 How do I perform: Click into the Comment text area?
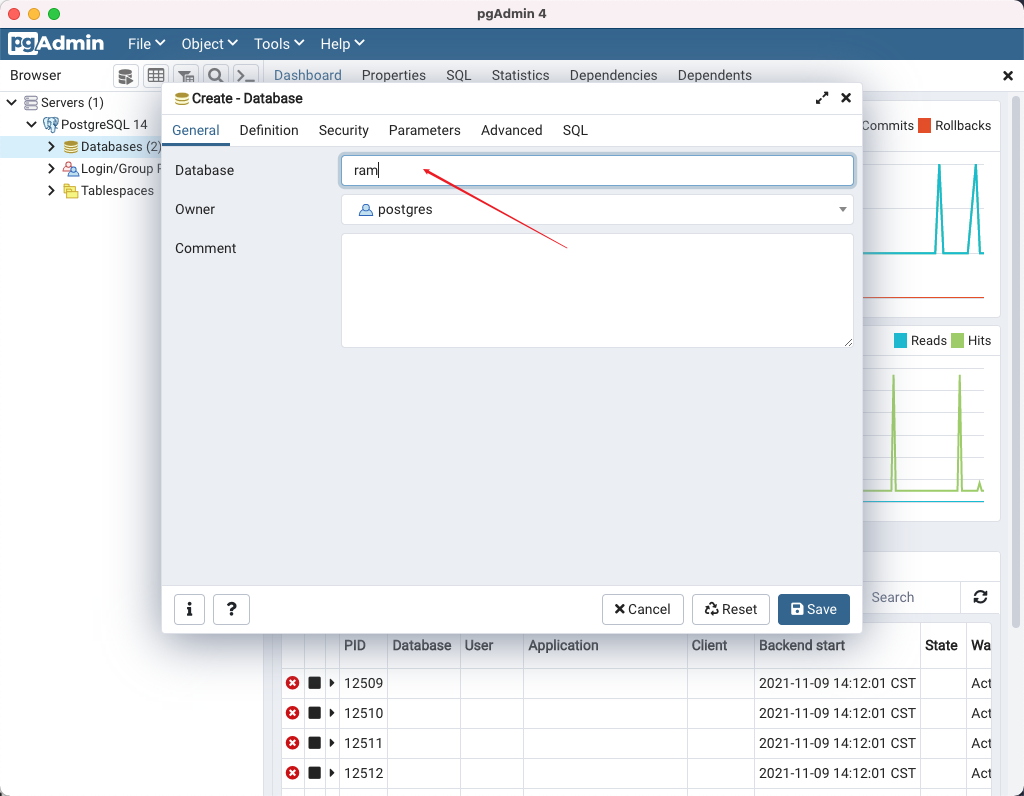pos(597,291)
